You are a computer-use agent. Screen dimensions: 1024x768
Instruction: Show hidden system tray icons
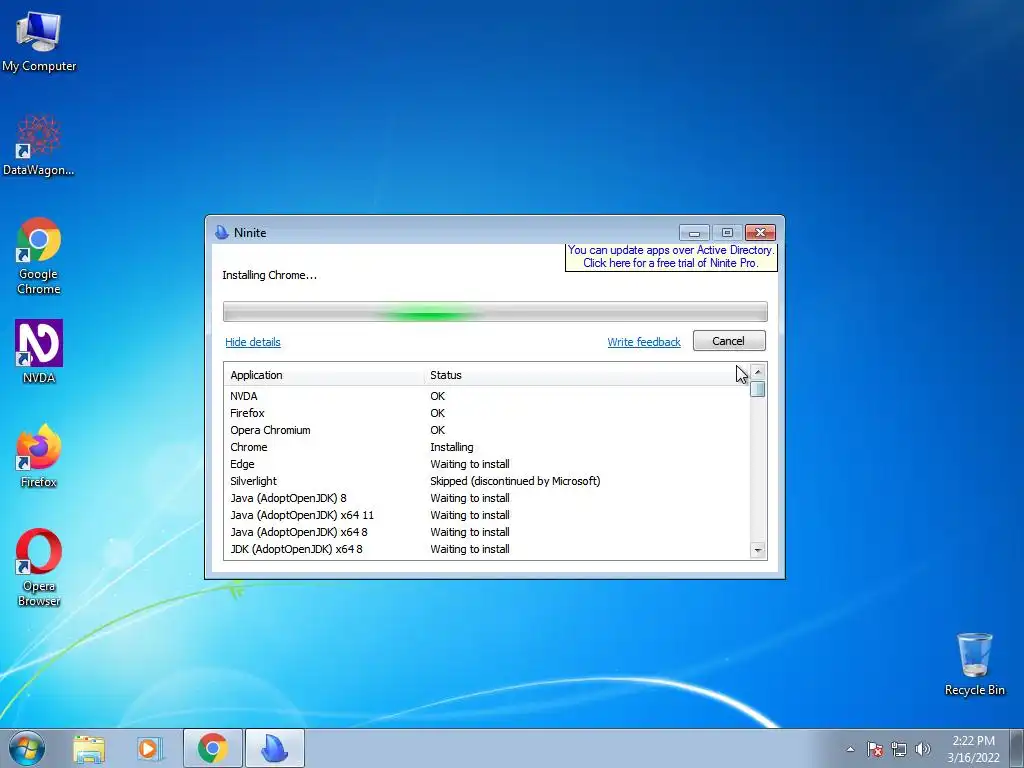(850, 749)
